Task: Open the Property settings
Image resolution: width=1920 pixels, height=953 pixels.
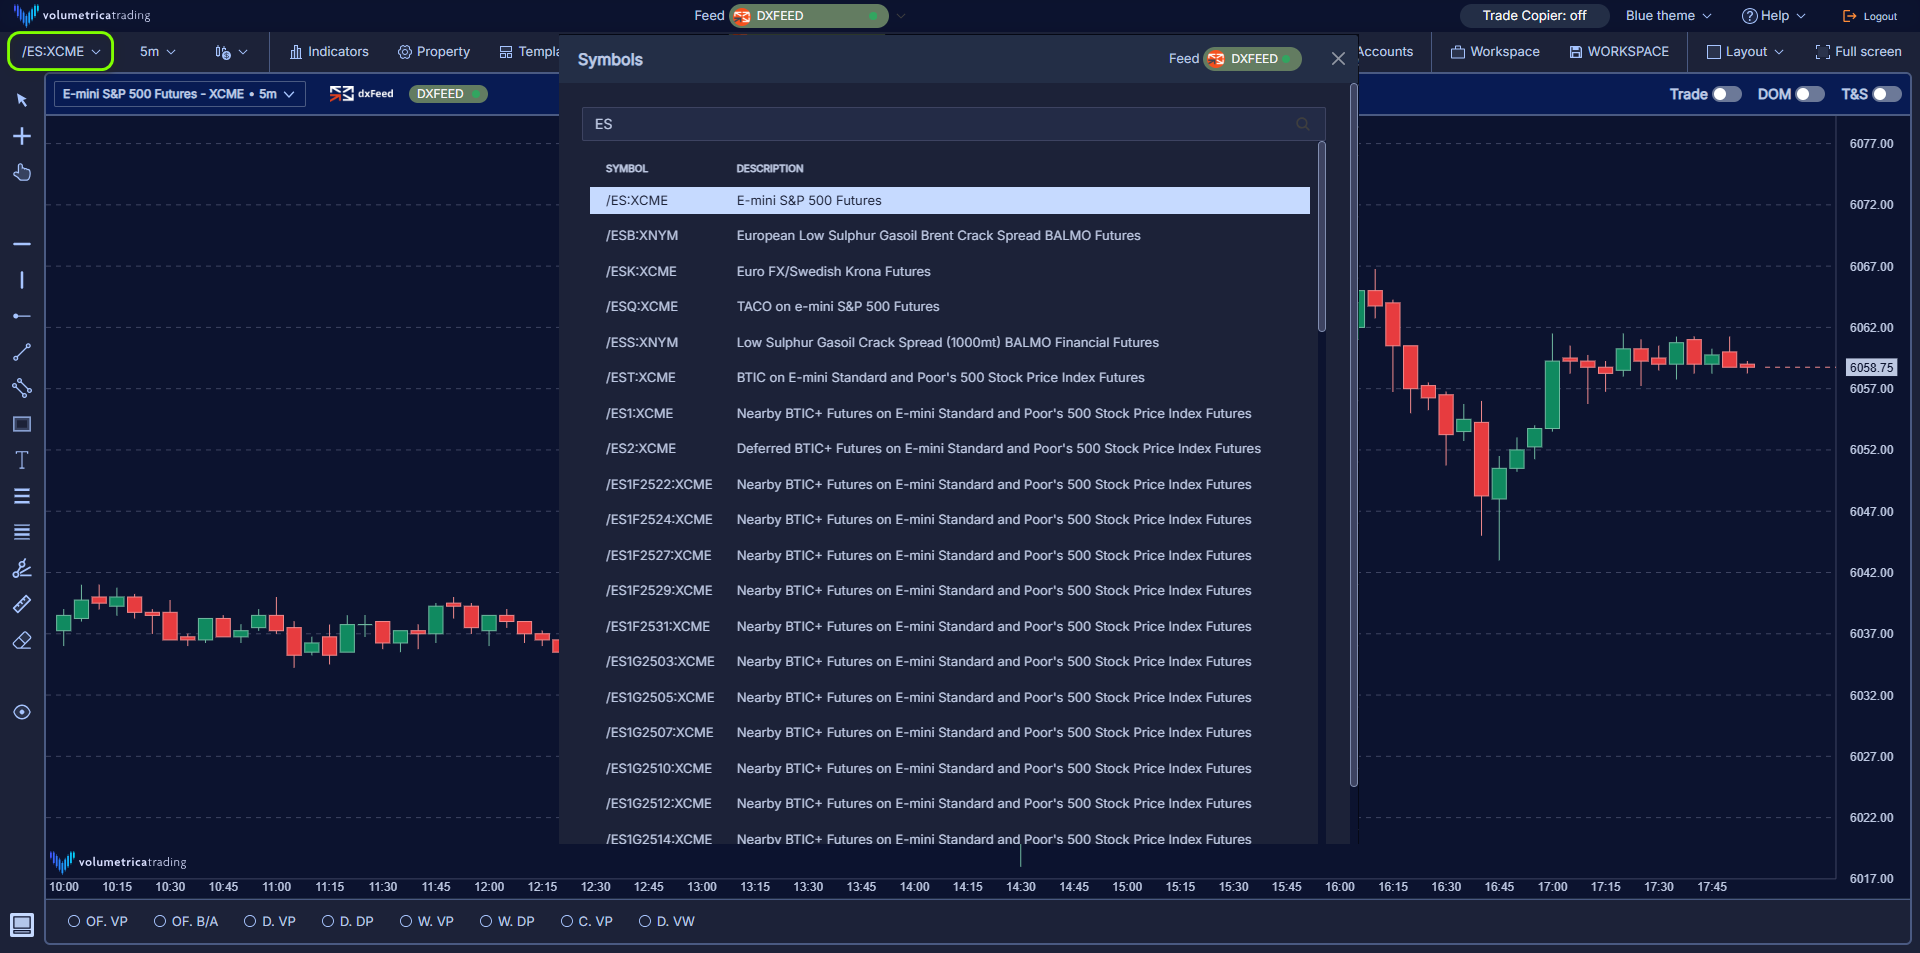Action: tap(434, 52)
